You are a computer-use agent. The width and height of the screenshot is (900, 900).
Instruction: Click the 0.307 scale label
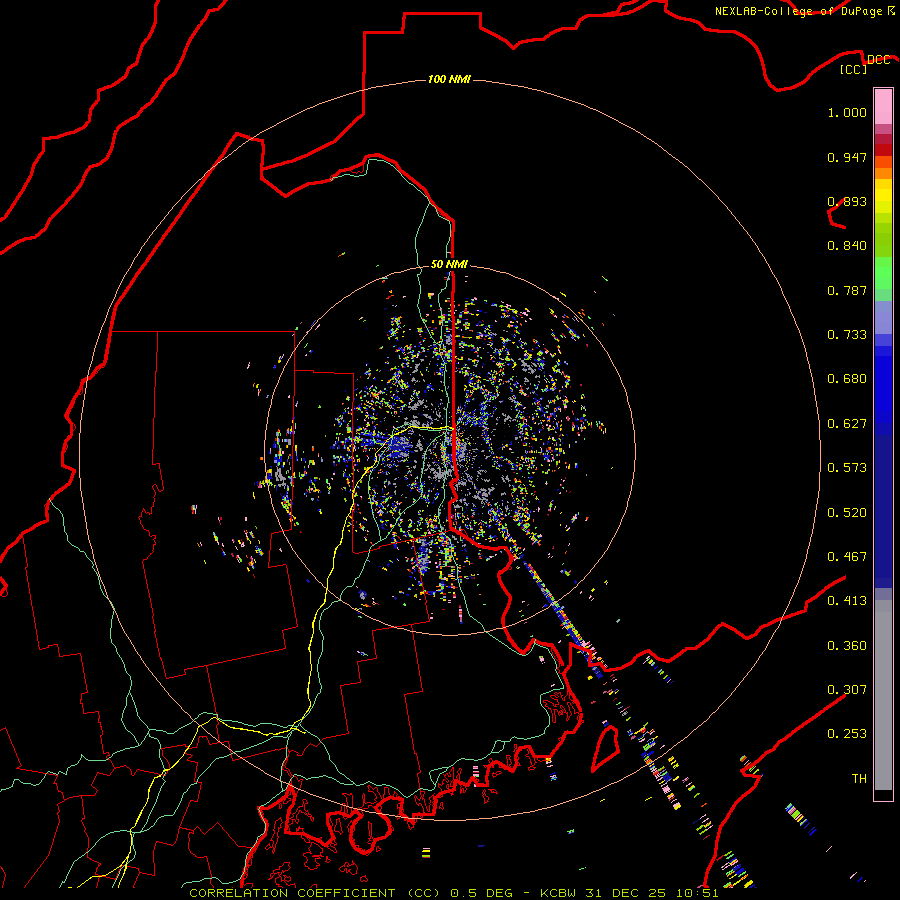(x=847, y=690)
